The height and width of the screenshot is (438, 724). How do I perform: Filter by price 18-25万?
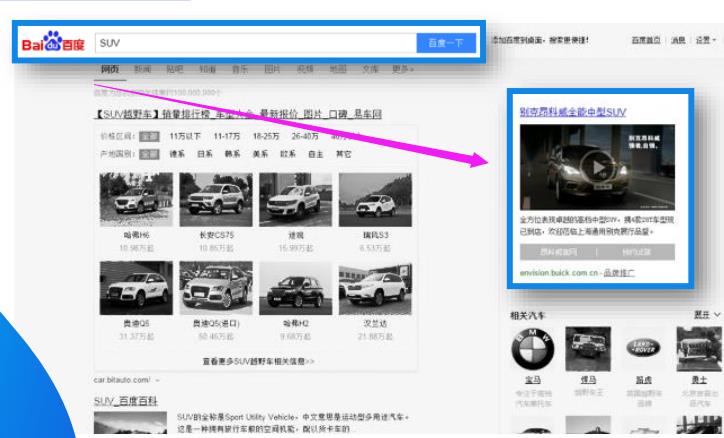266,137
